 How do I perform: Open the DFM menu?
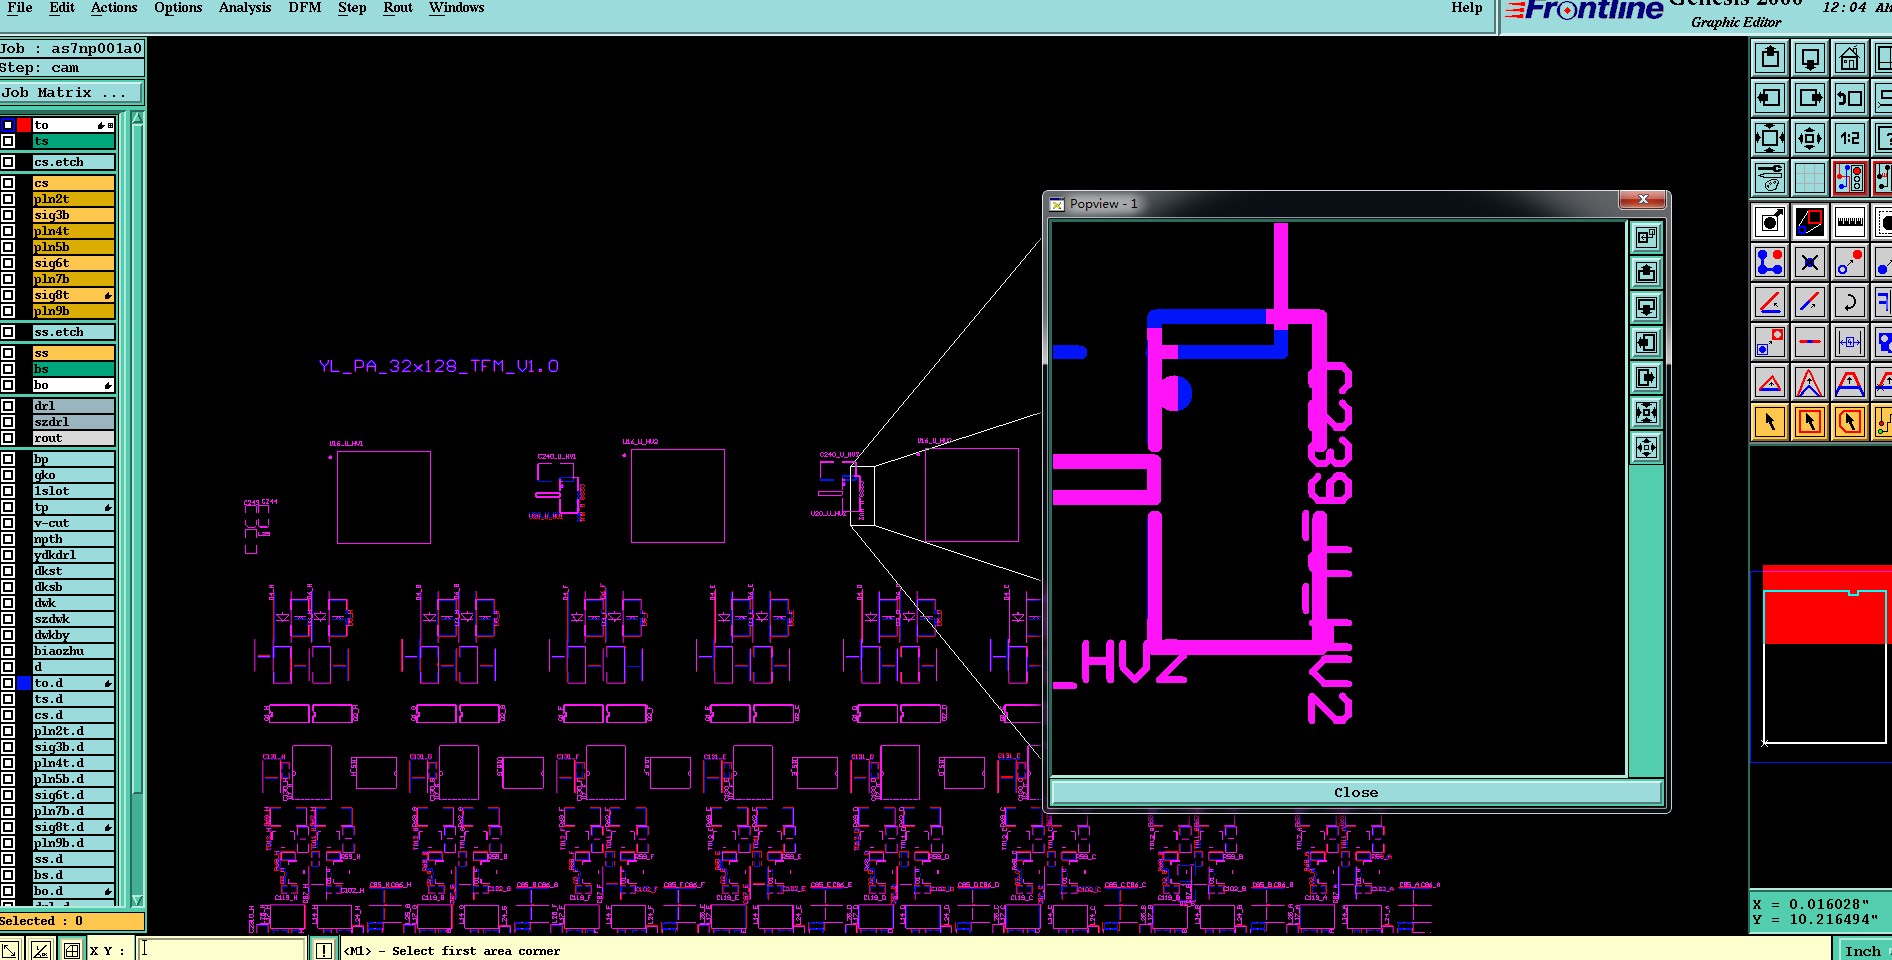tap(305, 8)
